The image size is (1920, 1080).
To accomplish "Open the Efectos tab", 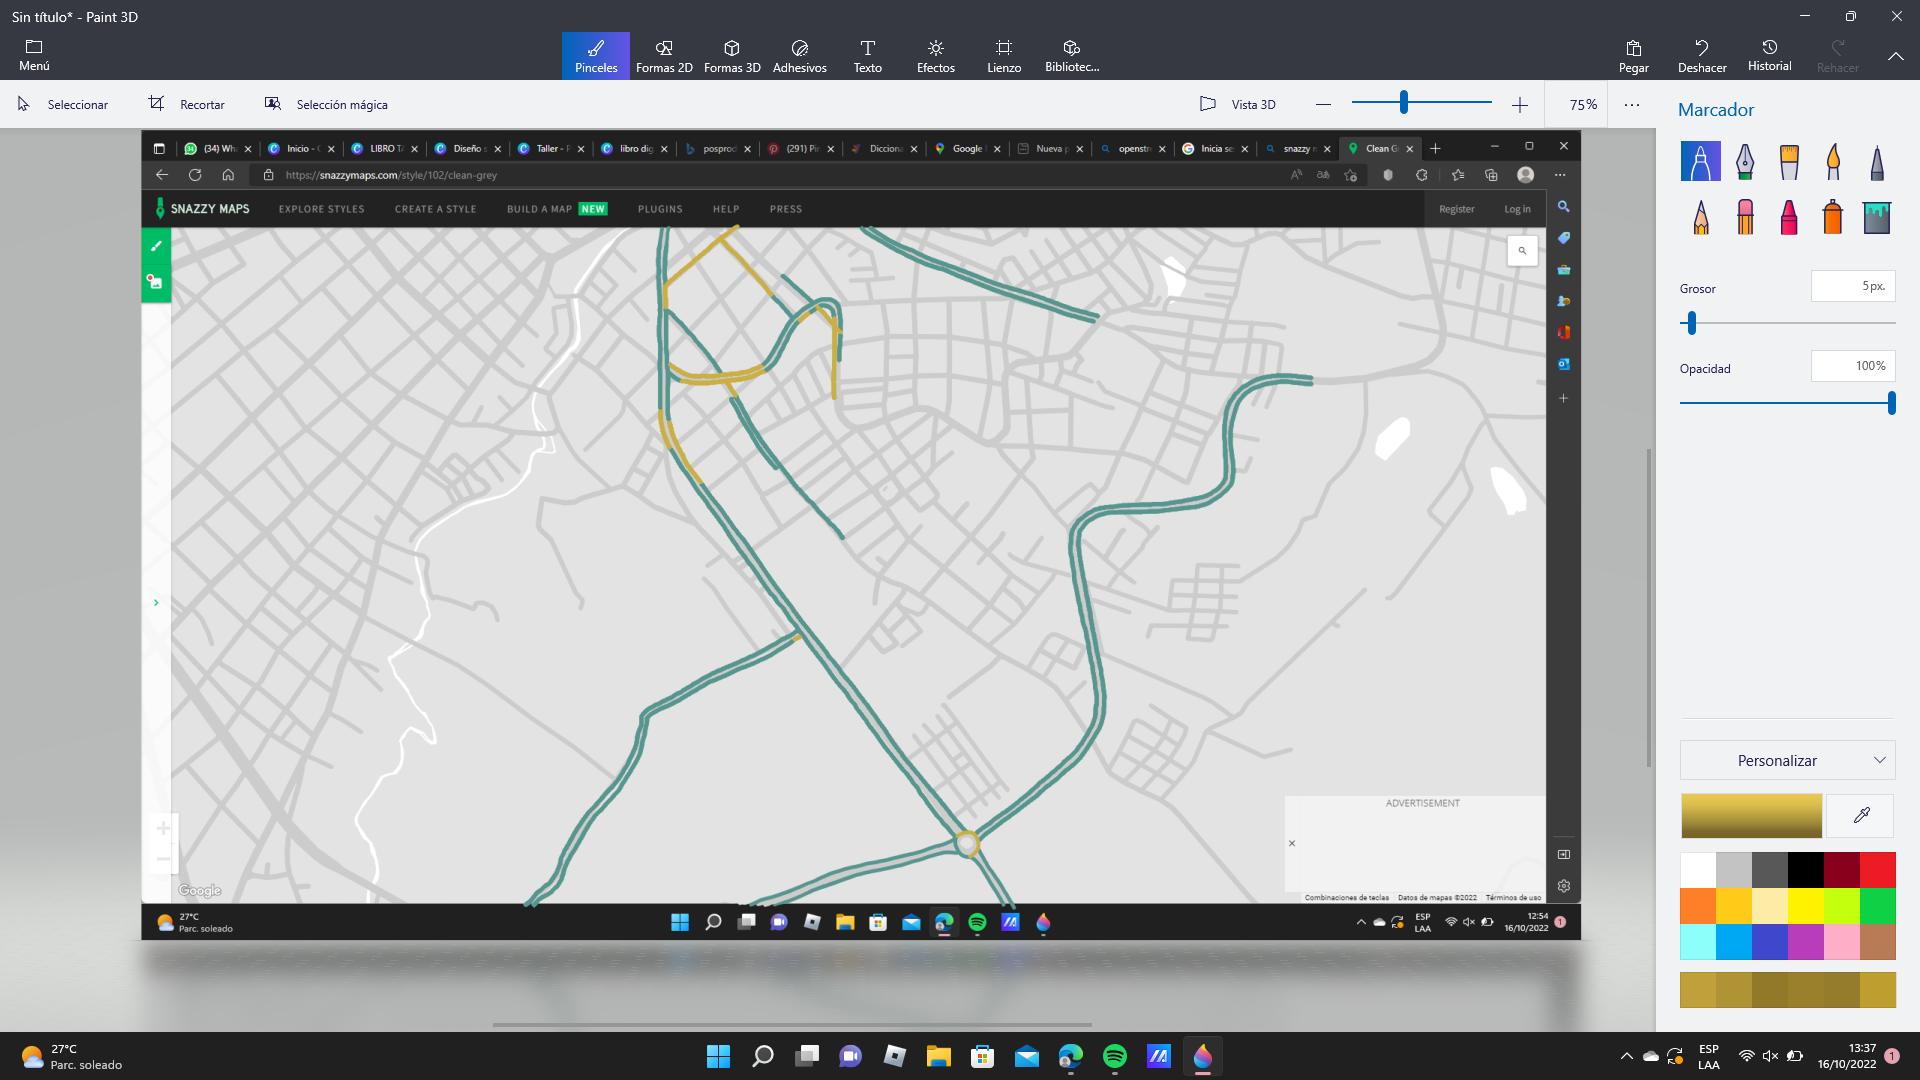I will [935, 56].
